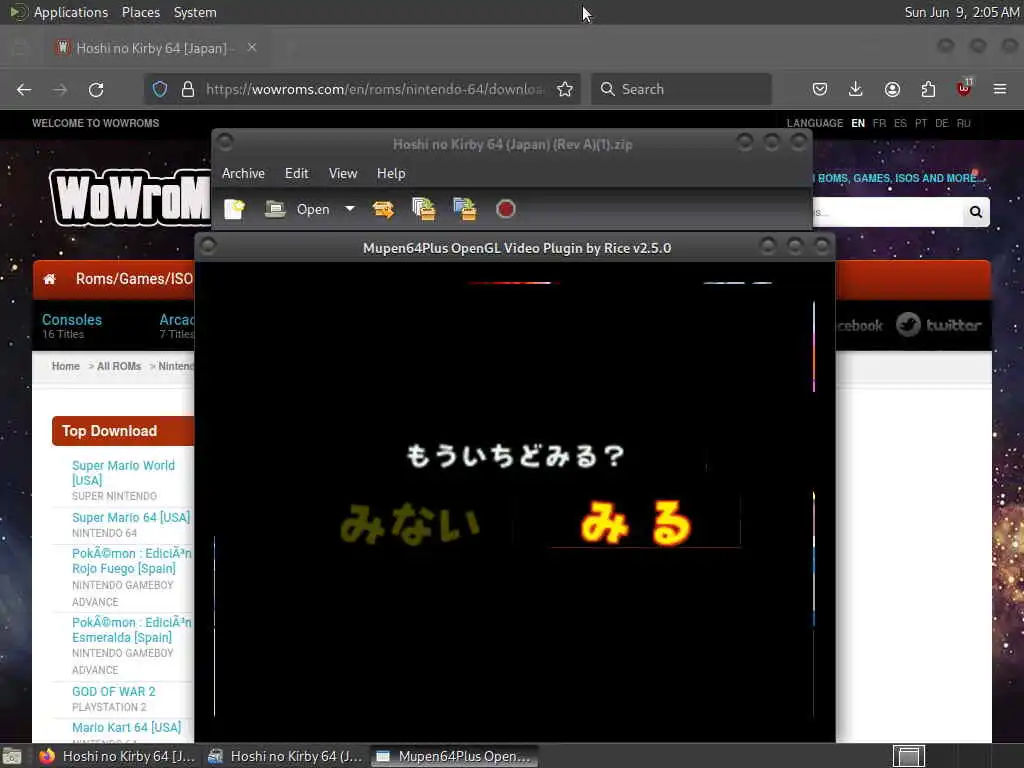Screen dimensions: 1024x768
Task: Click Firefox account icon
Action: (892, 89)
